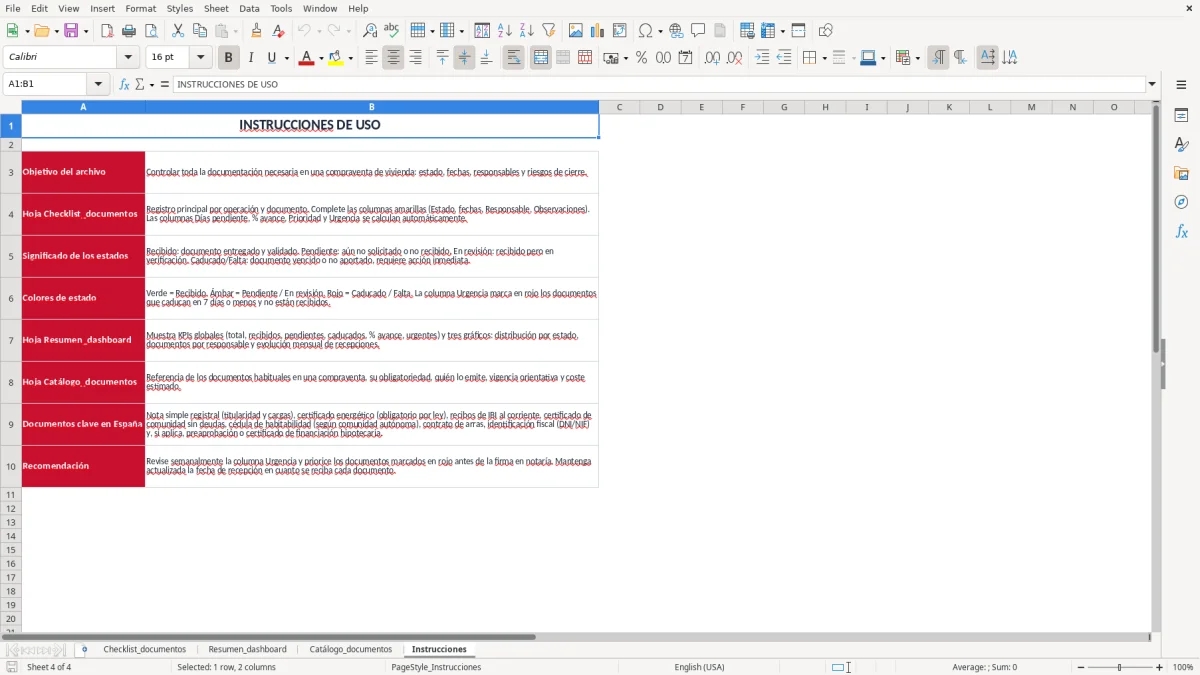
Task: Open the Font Color dropdown arrow
Action: click(x=320, y=58)
